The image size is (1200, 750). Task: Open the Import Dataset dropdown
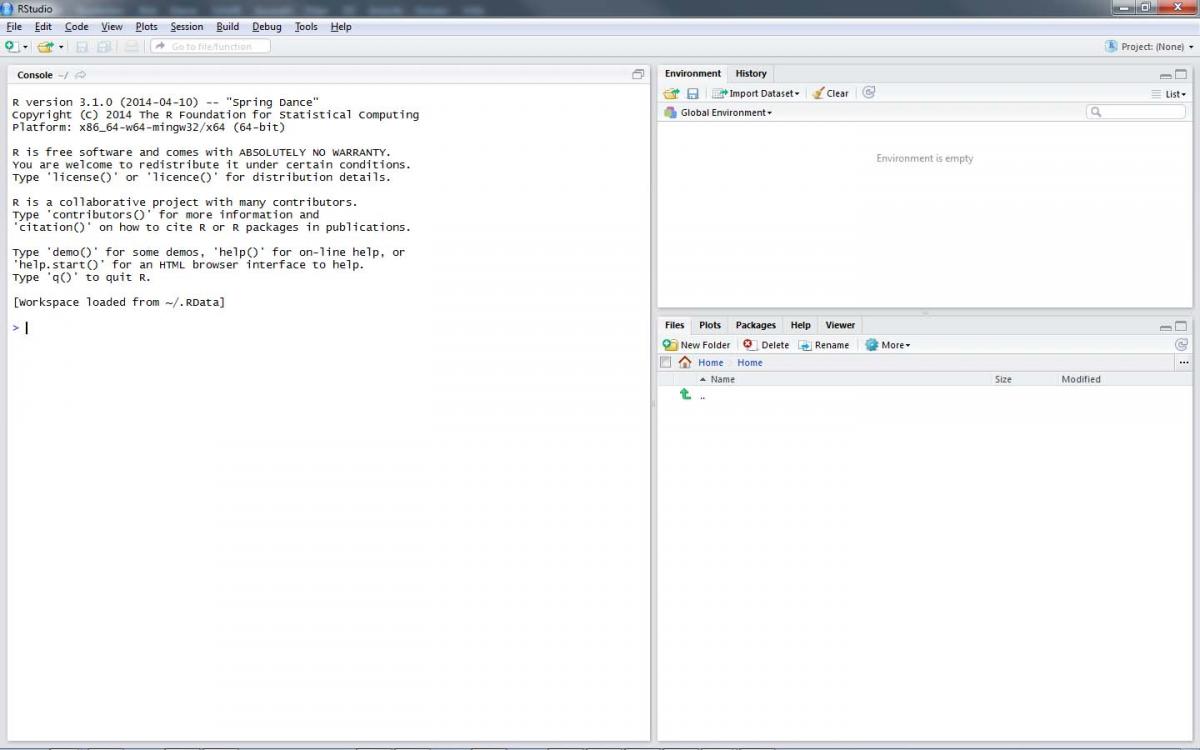click(x=756, y=93)
